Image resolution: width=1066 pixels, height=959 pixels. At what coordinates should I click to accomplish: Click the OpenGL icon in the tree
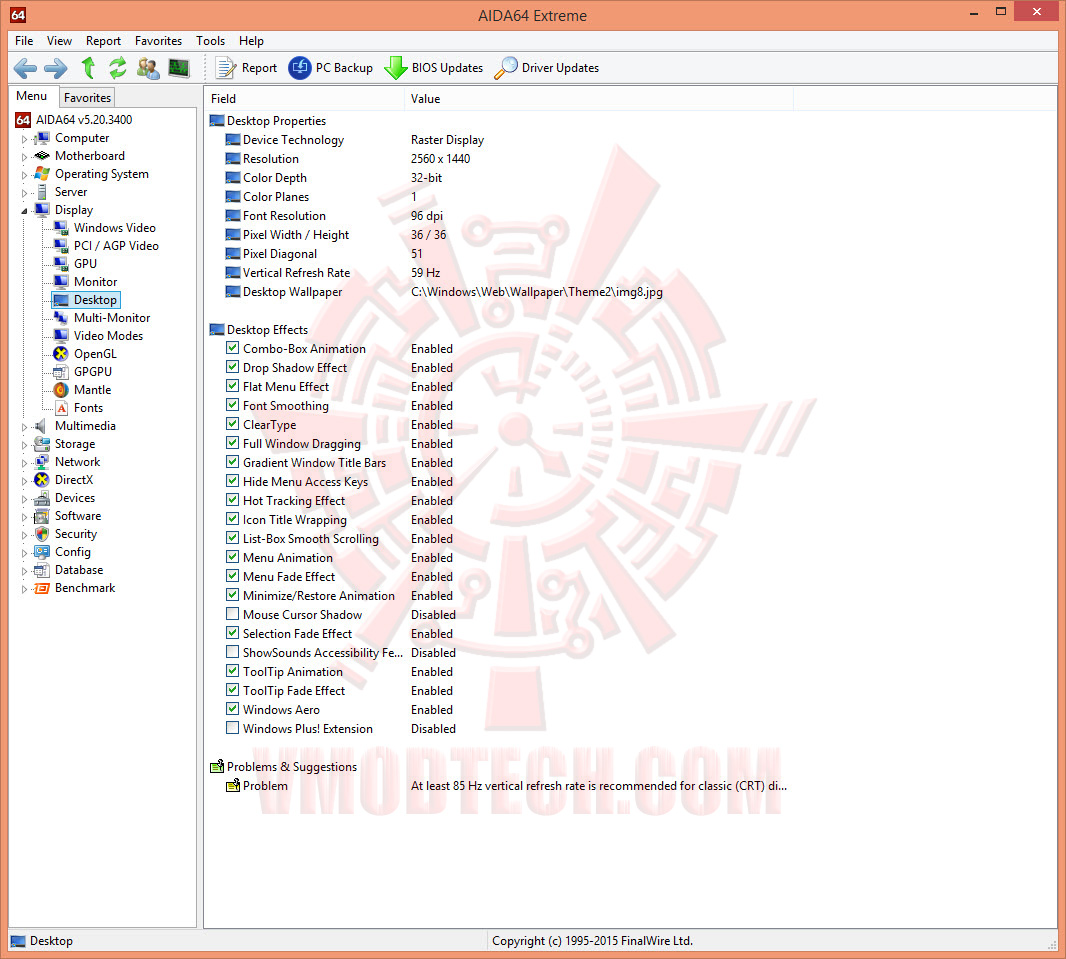(61, 353)
